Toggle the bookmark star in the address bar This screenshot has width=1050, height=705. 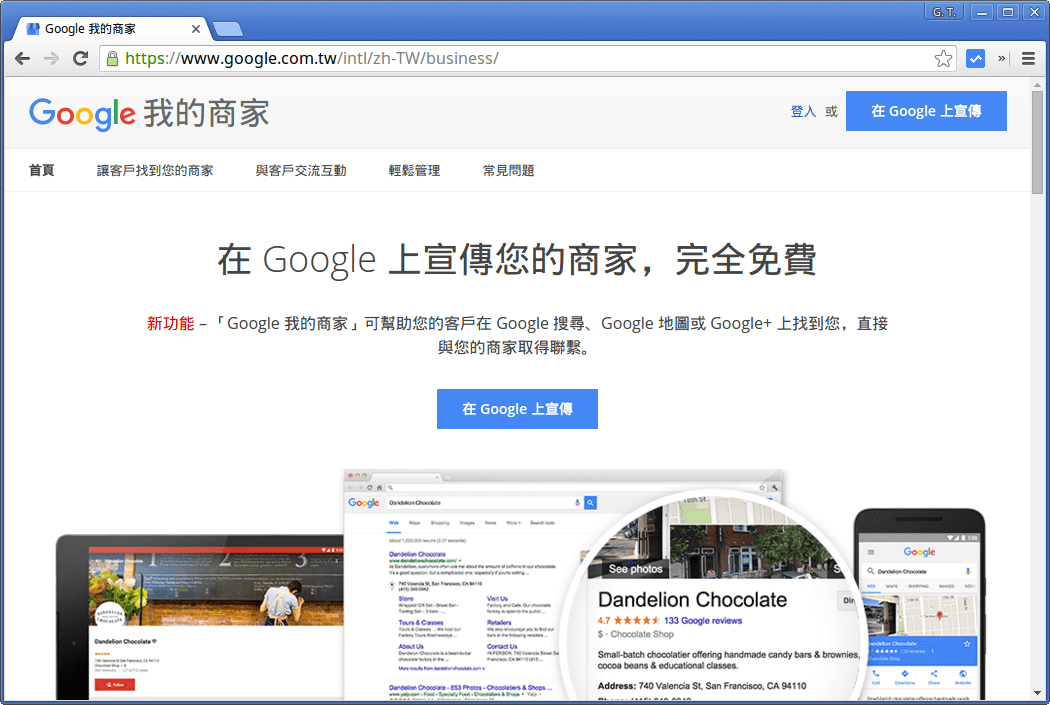pyautogui.click(x=943, y=58)
